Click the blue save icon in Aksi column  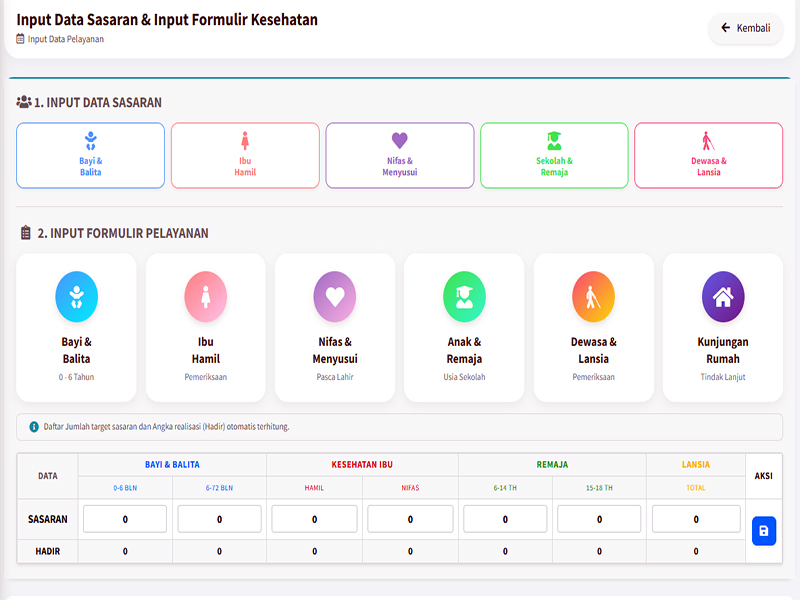tap(763, 530)
